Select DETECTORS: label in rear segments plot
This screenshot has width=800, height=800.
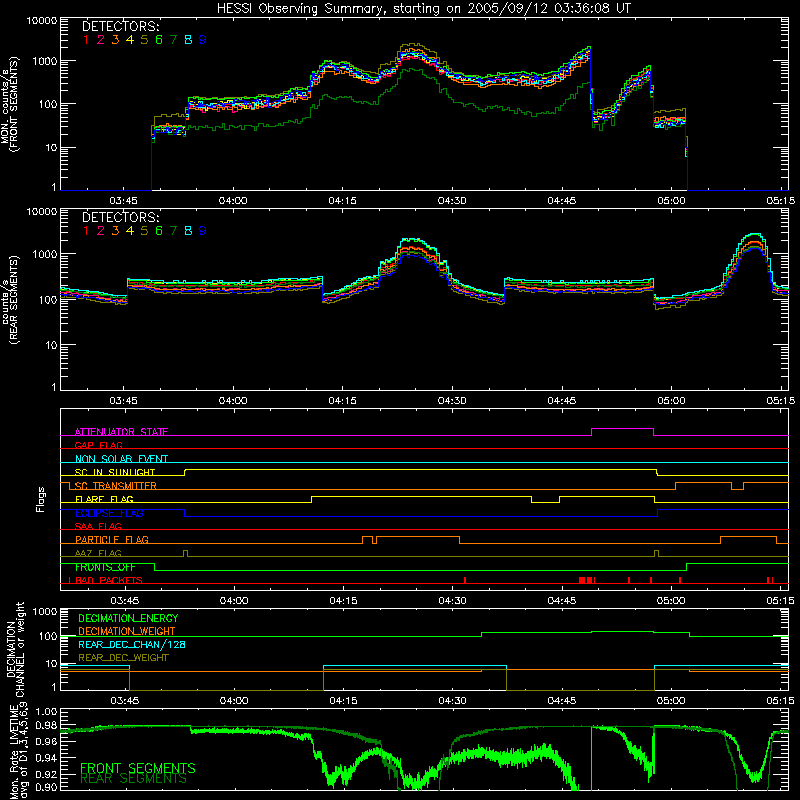tap(120, 217)
